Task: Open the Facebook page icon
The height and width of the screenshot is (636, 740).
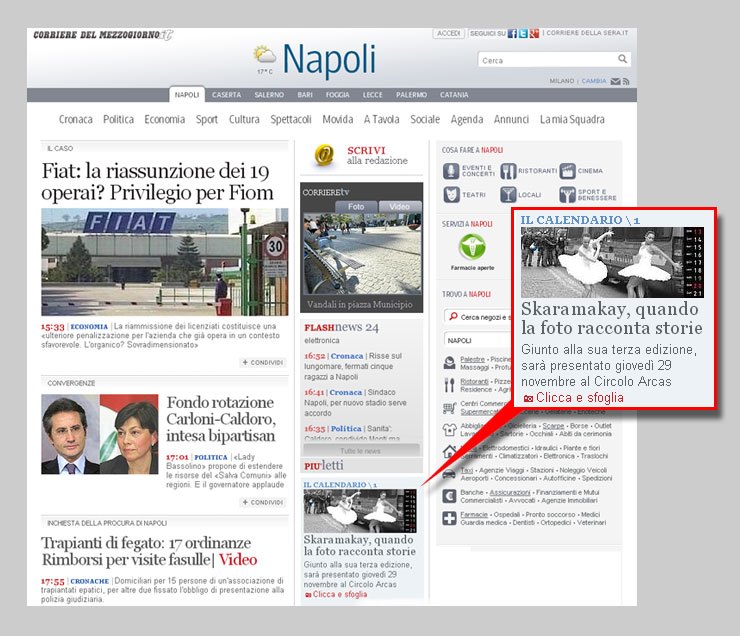Action: click(512, 33)
